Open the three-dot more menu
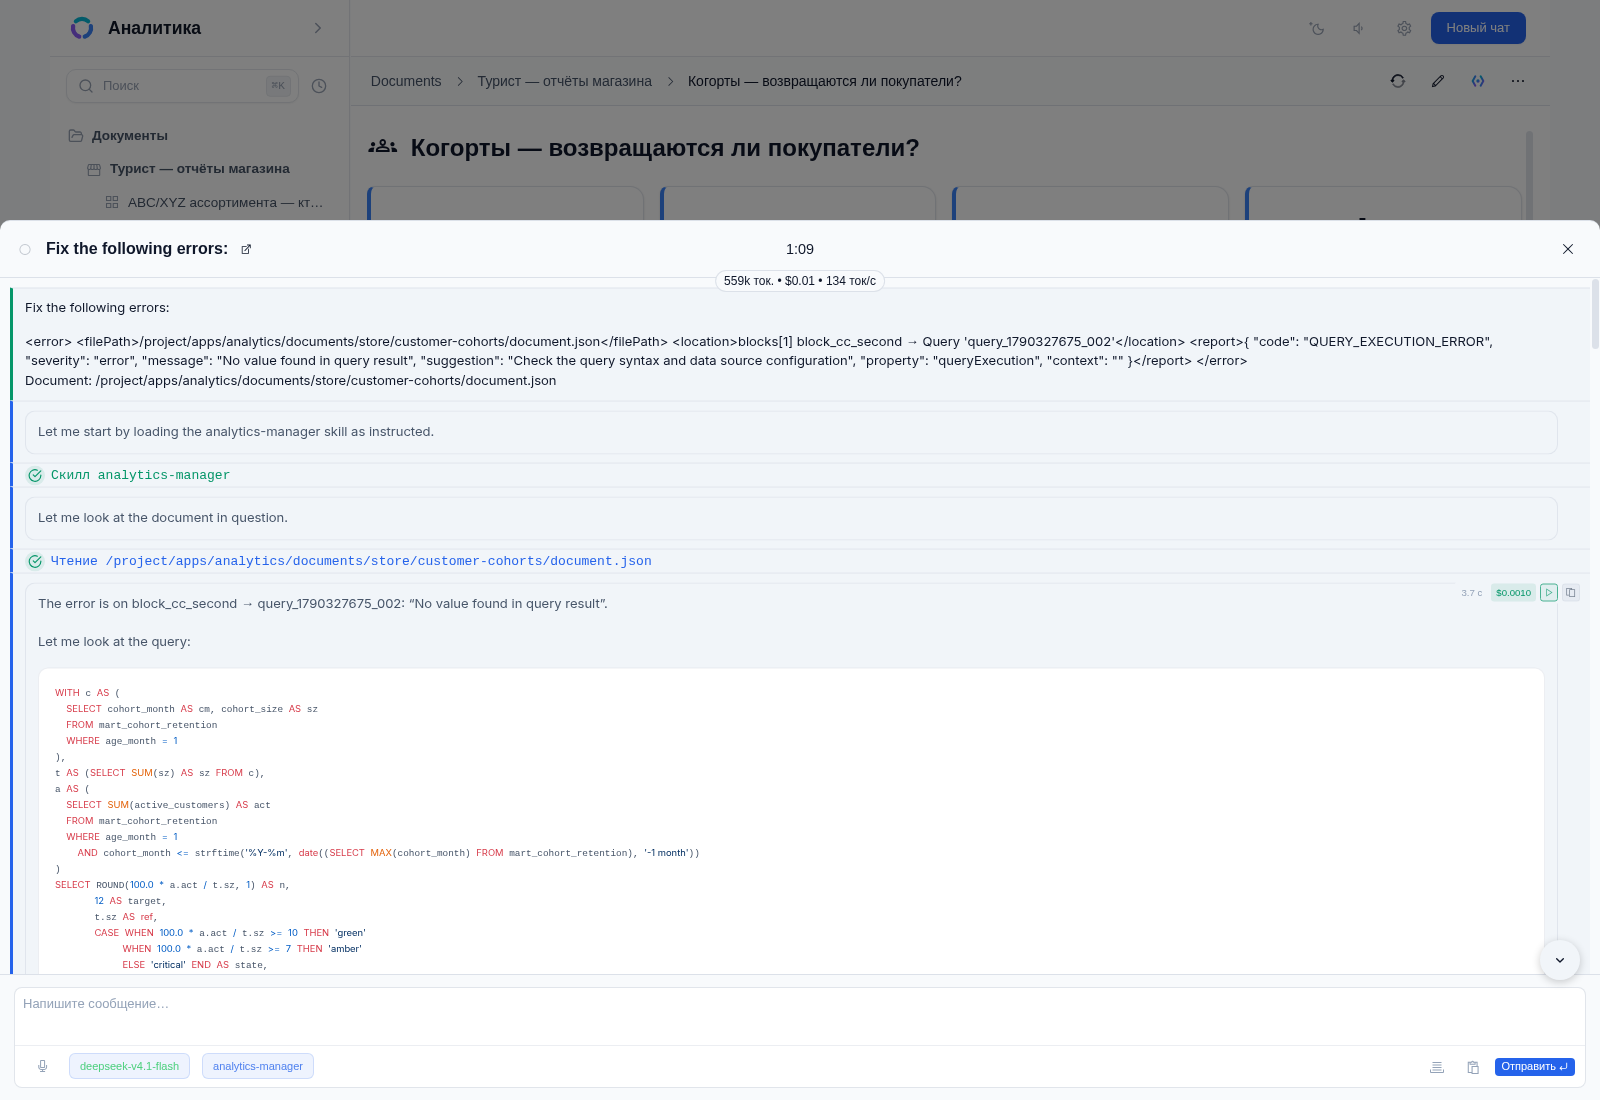1600x1100 pixels. [x=1518, y=81]
